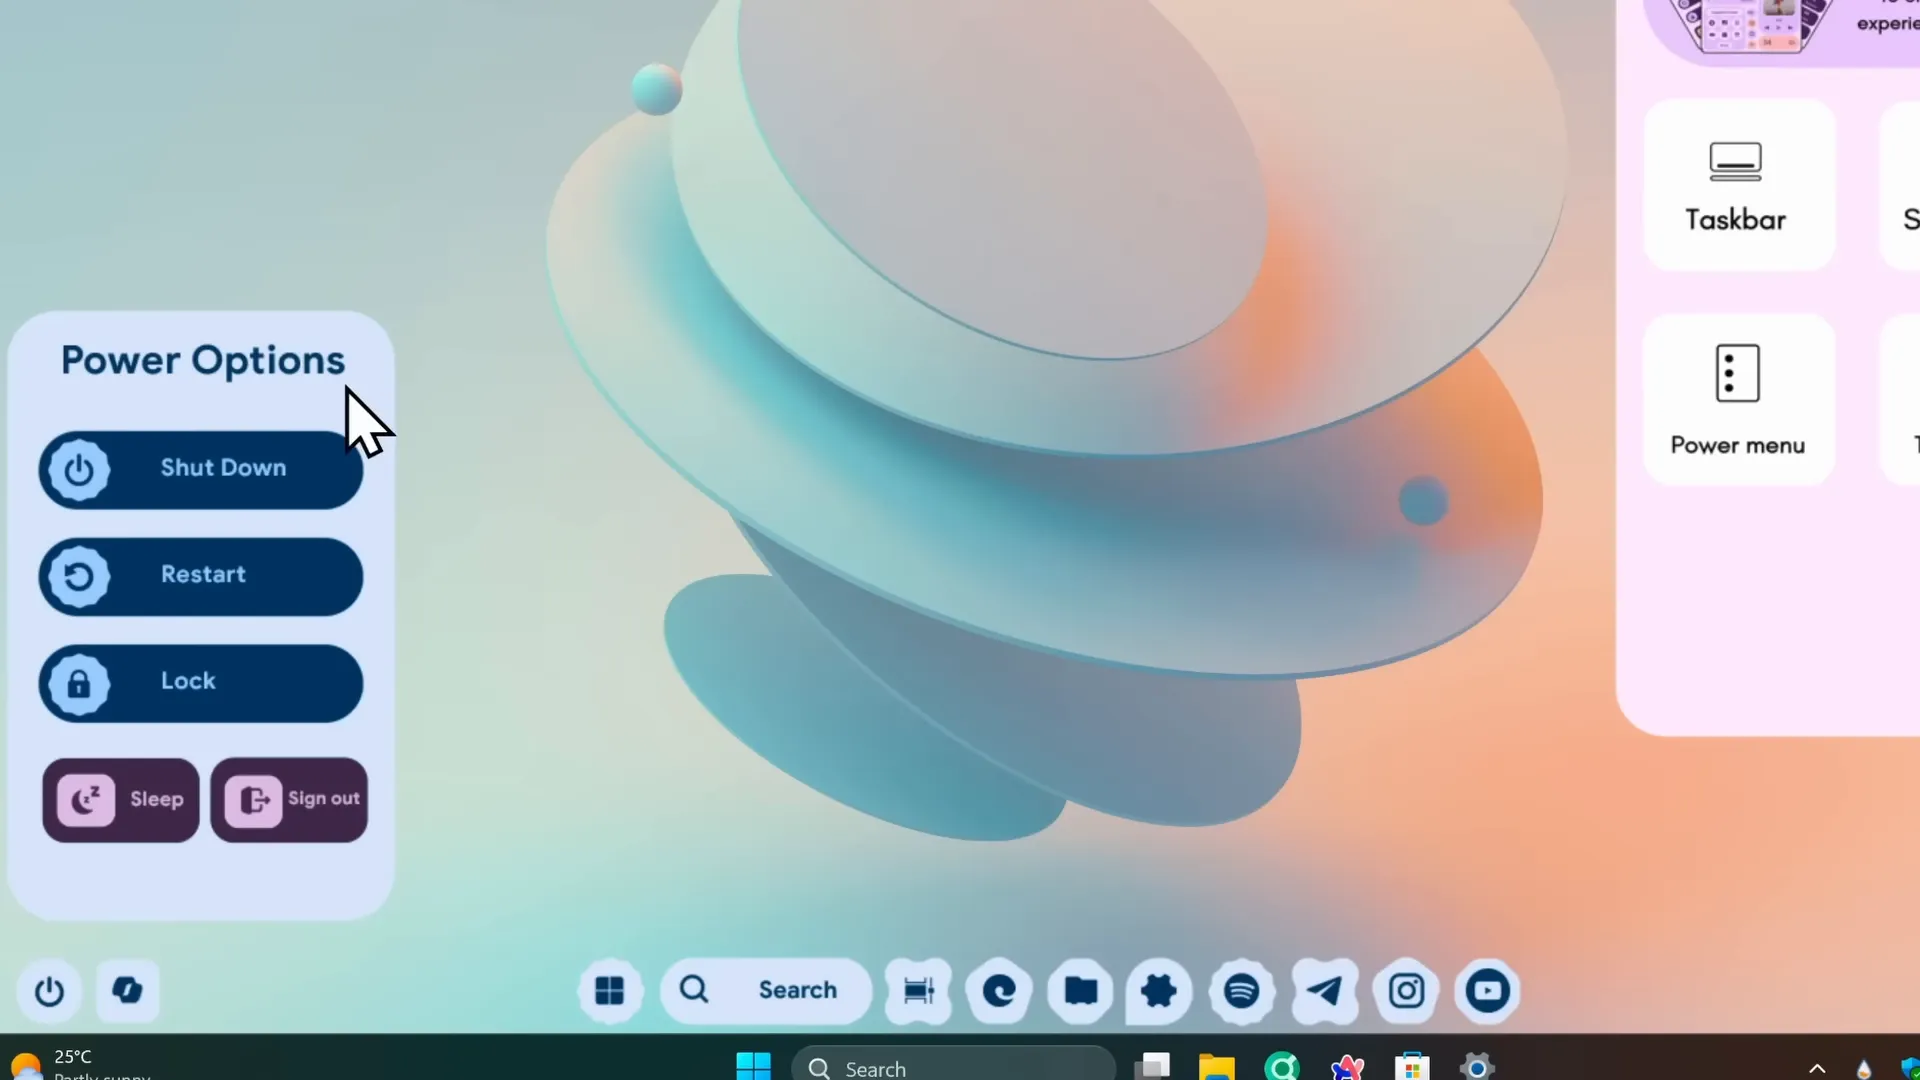Launch Microsoft Edge from the custom dock

[999, 991]
